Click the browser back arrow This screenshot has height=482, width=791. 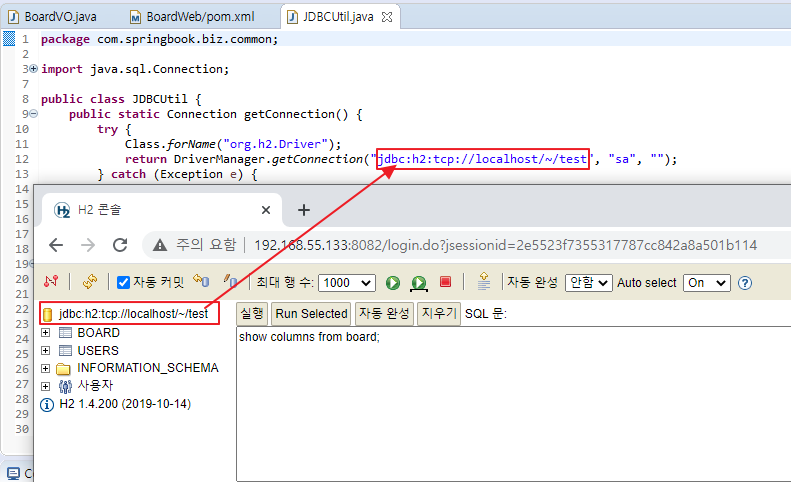click(55, 245)
